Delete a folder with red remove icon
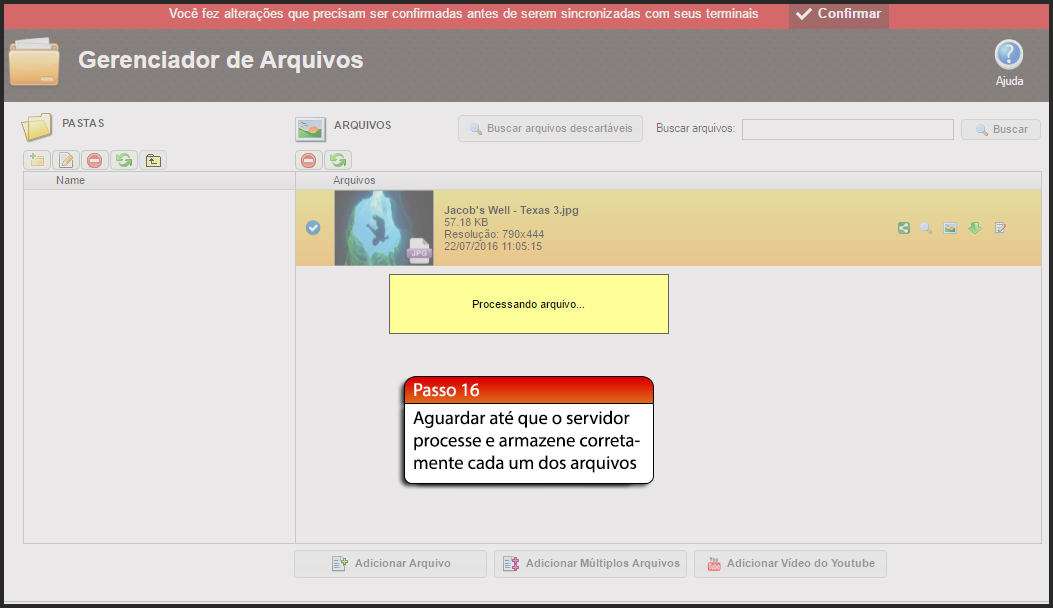Screen dimensions: 1053x608 94,160
